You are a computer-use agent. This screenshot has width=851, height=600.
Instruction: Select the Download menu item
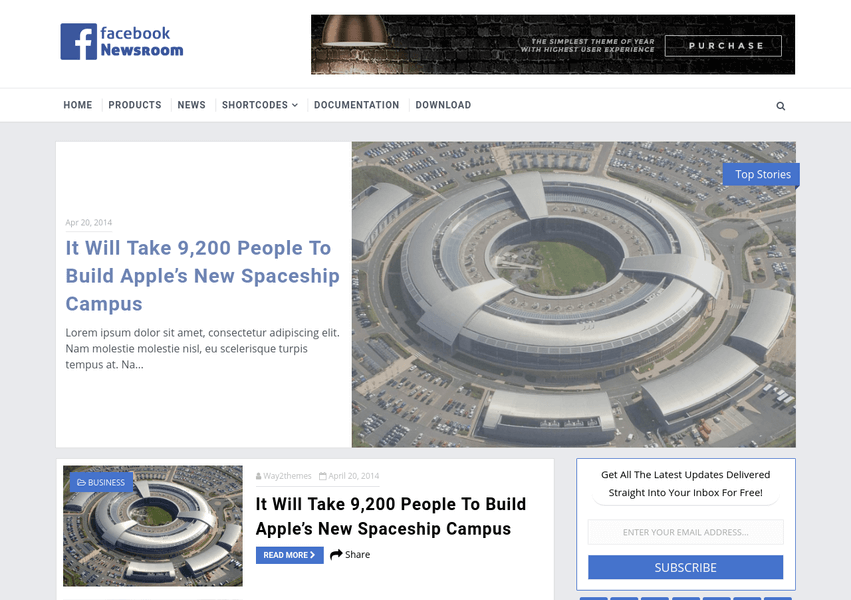tap(443, 105)
